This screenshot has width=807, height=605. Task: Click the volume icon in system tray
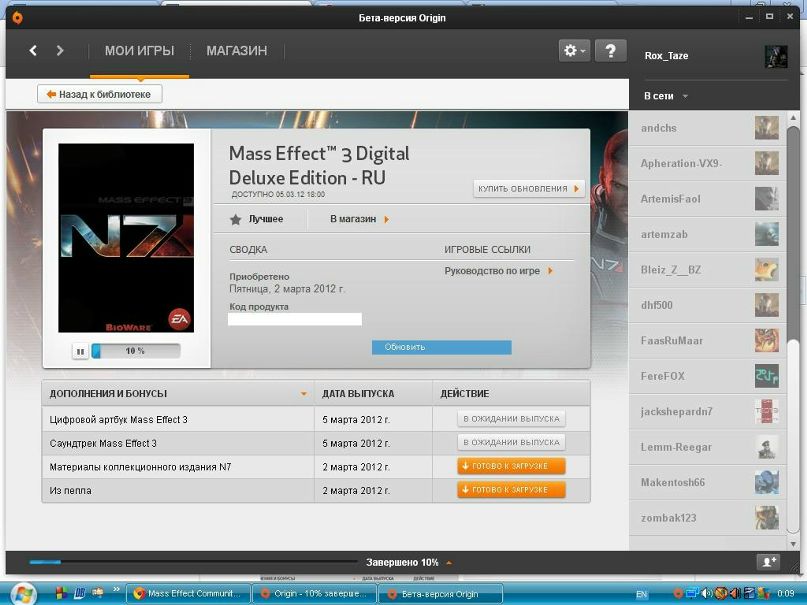click(x=708, y=594)
